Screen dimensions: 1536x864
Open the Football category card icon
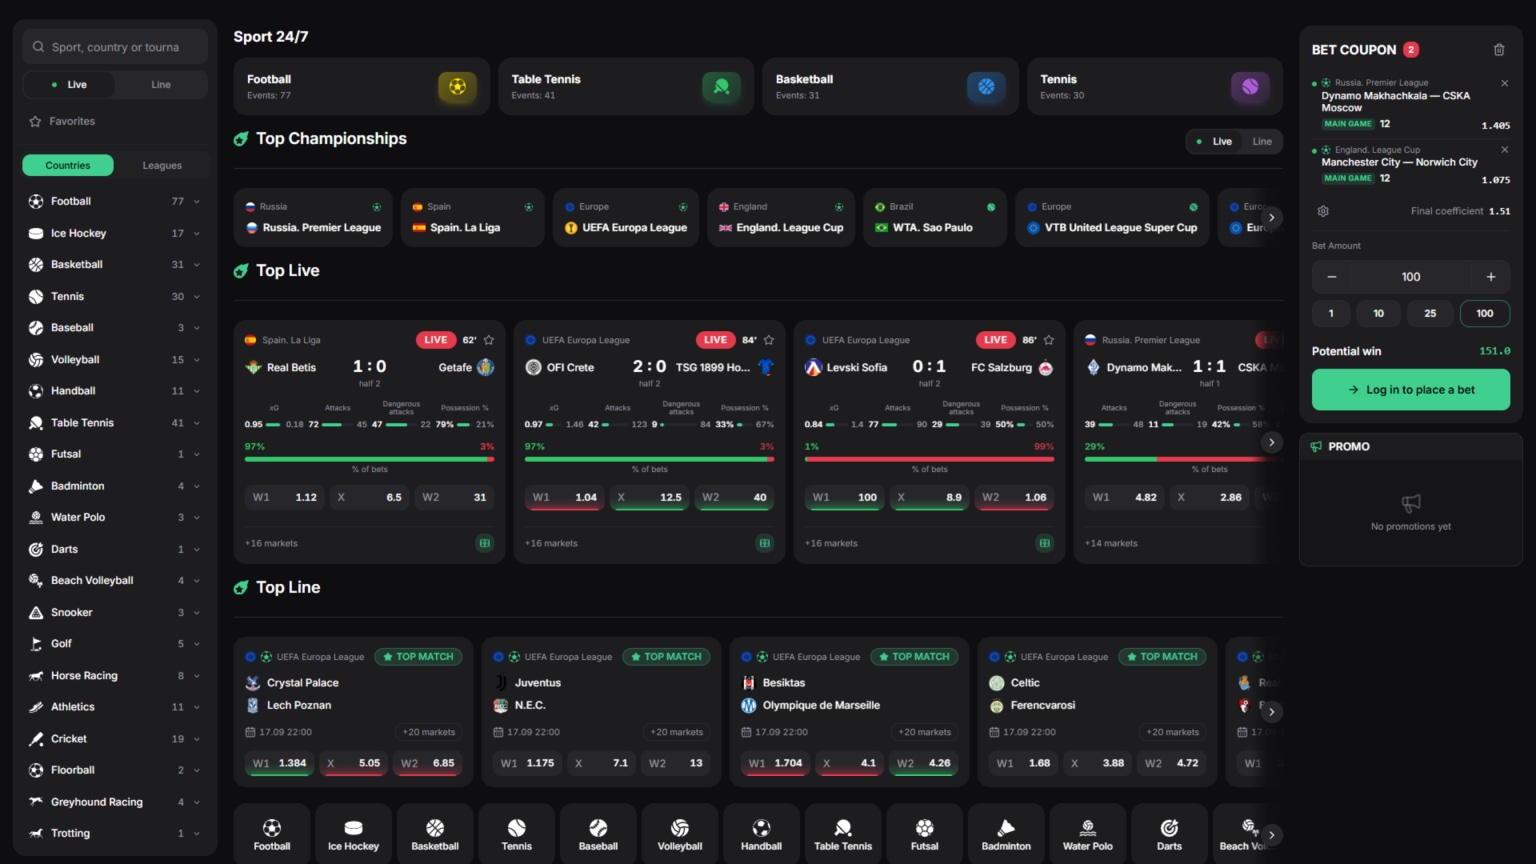(457, 87)
